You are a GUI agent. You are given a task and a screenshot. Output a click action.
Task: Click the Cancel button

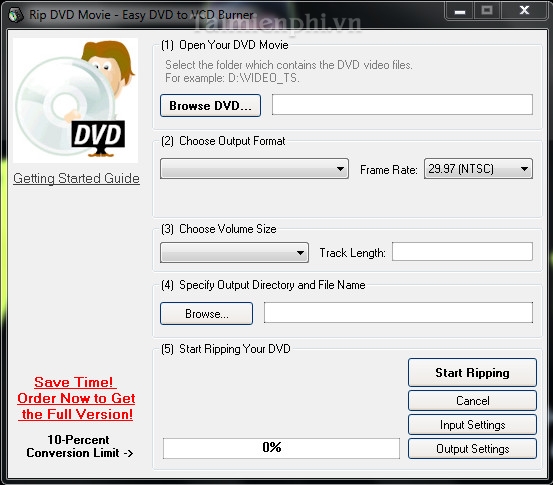tap(472, 401)
